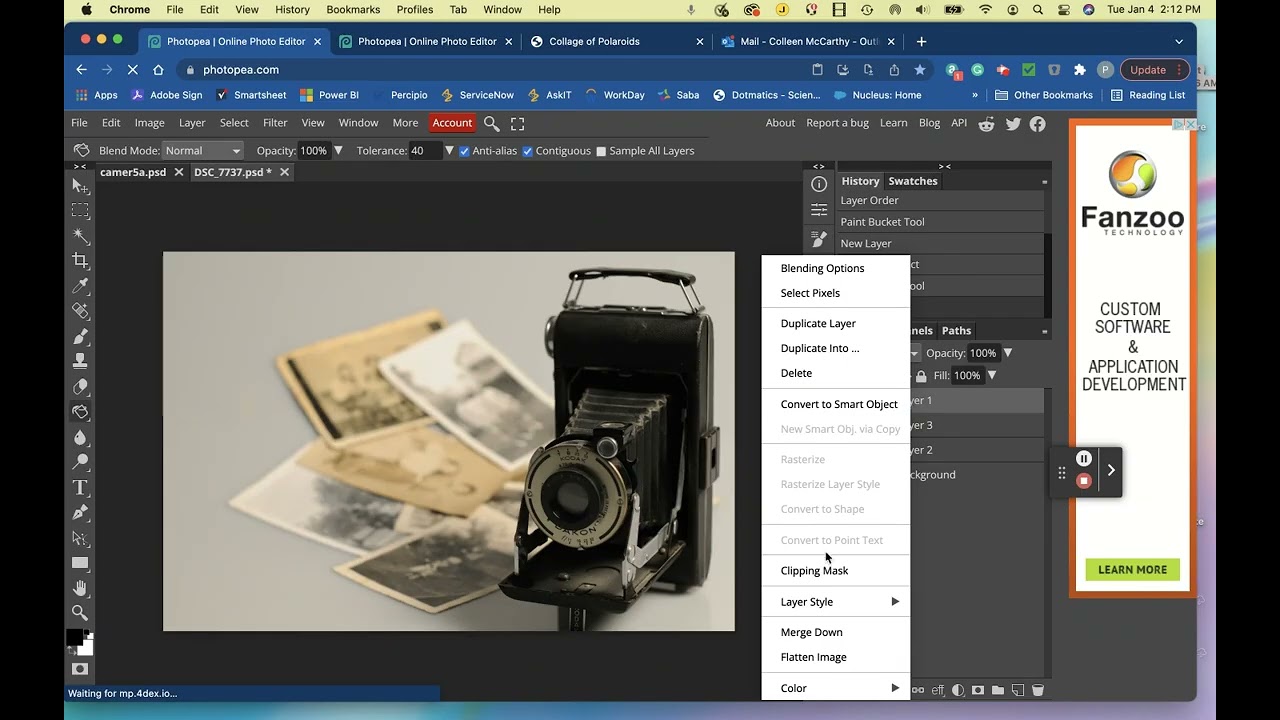Click Chrome's Update button
1280x720 pixels.
1153,70
